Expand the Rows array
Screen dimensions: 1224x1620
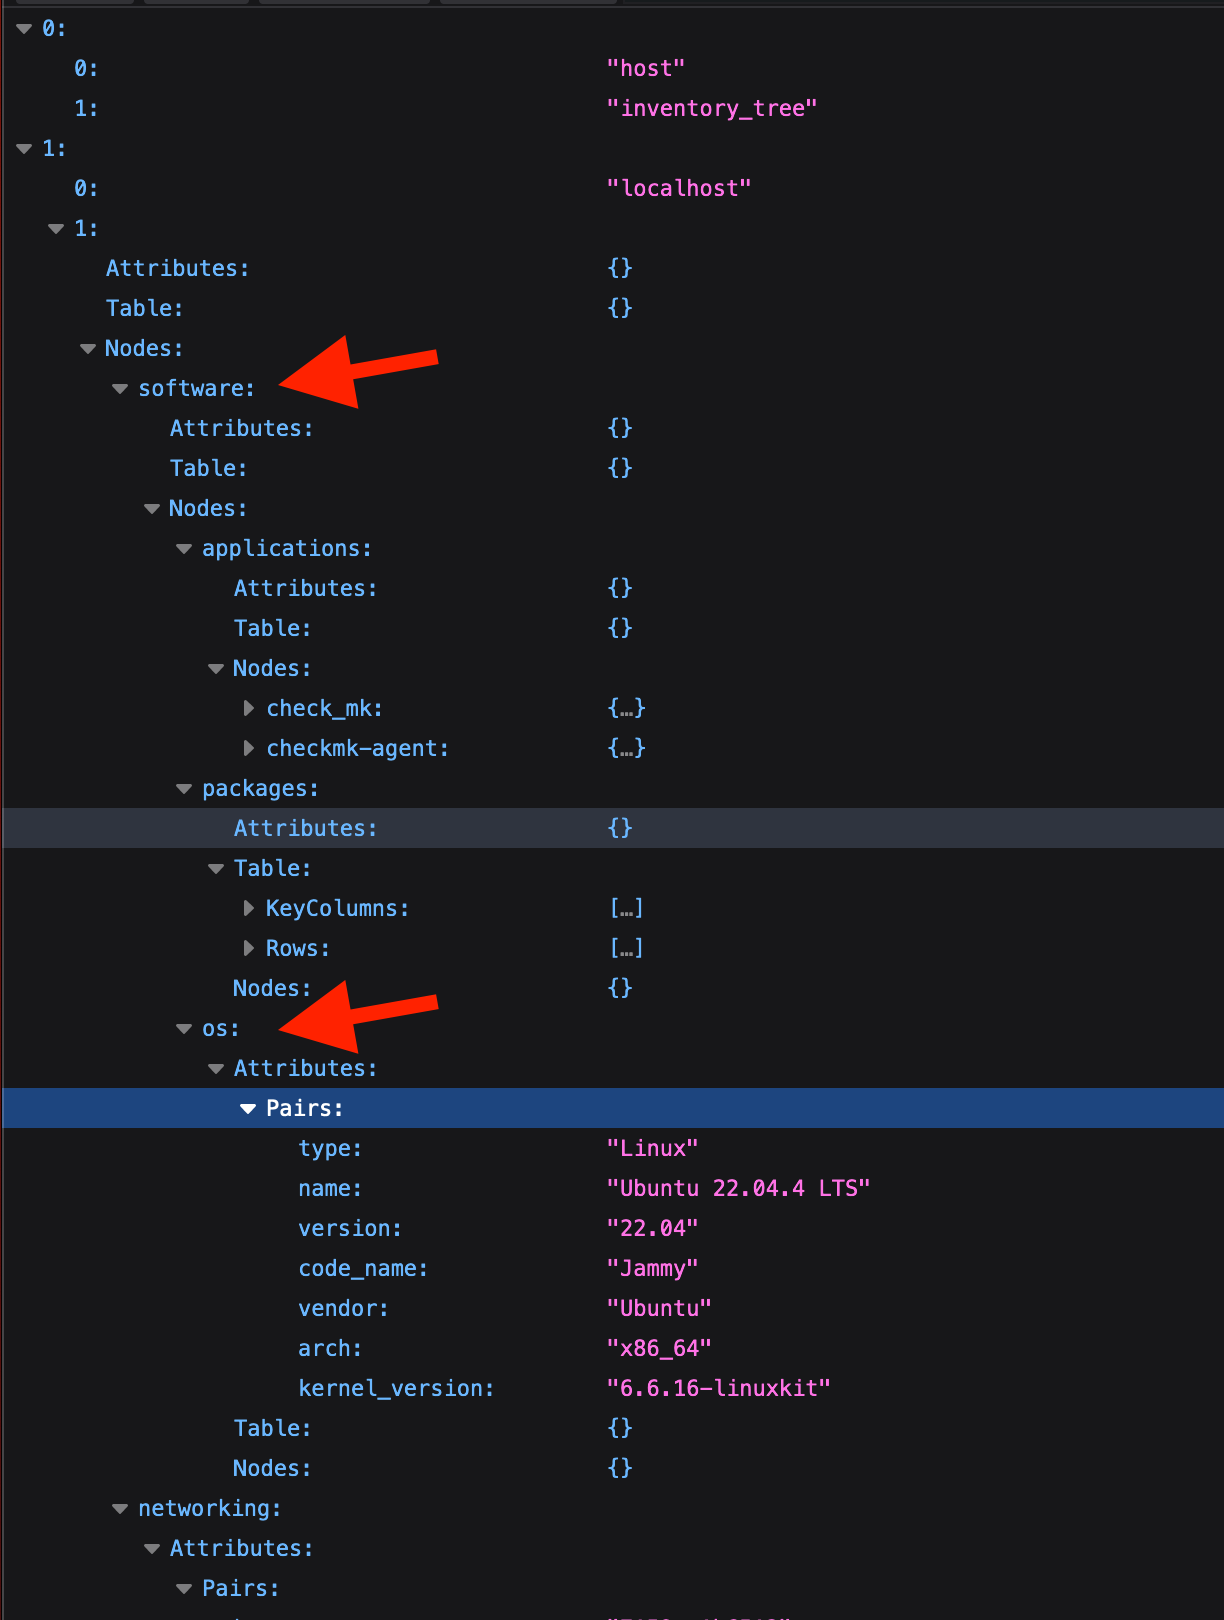[x=249, y=949]
